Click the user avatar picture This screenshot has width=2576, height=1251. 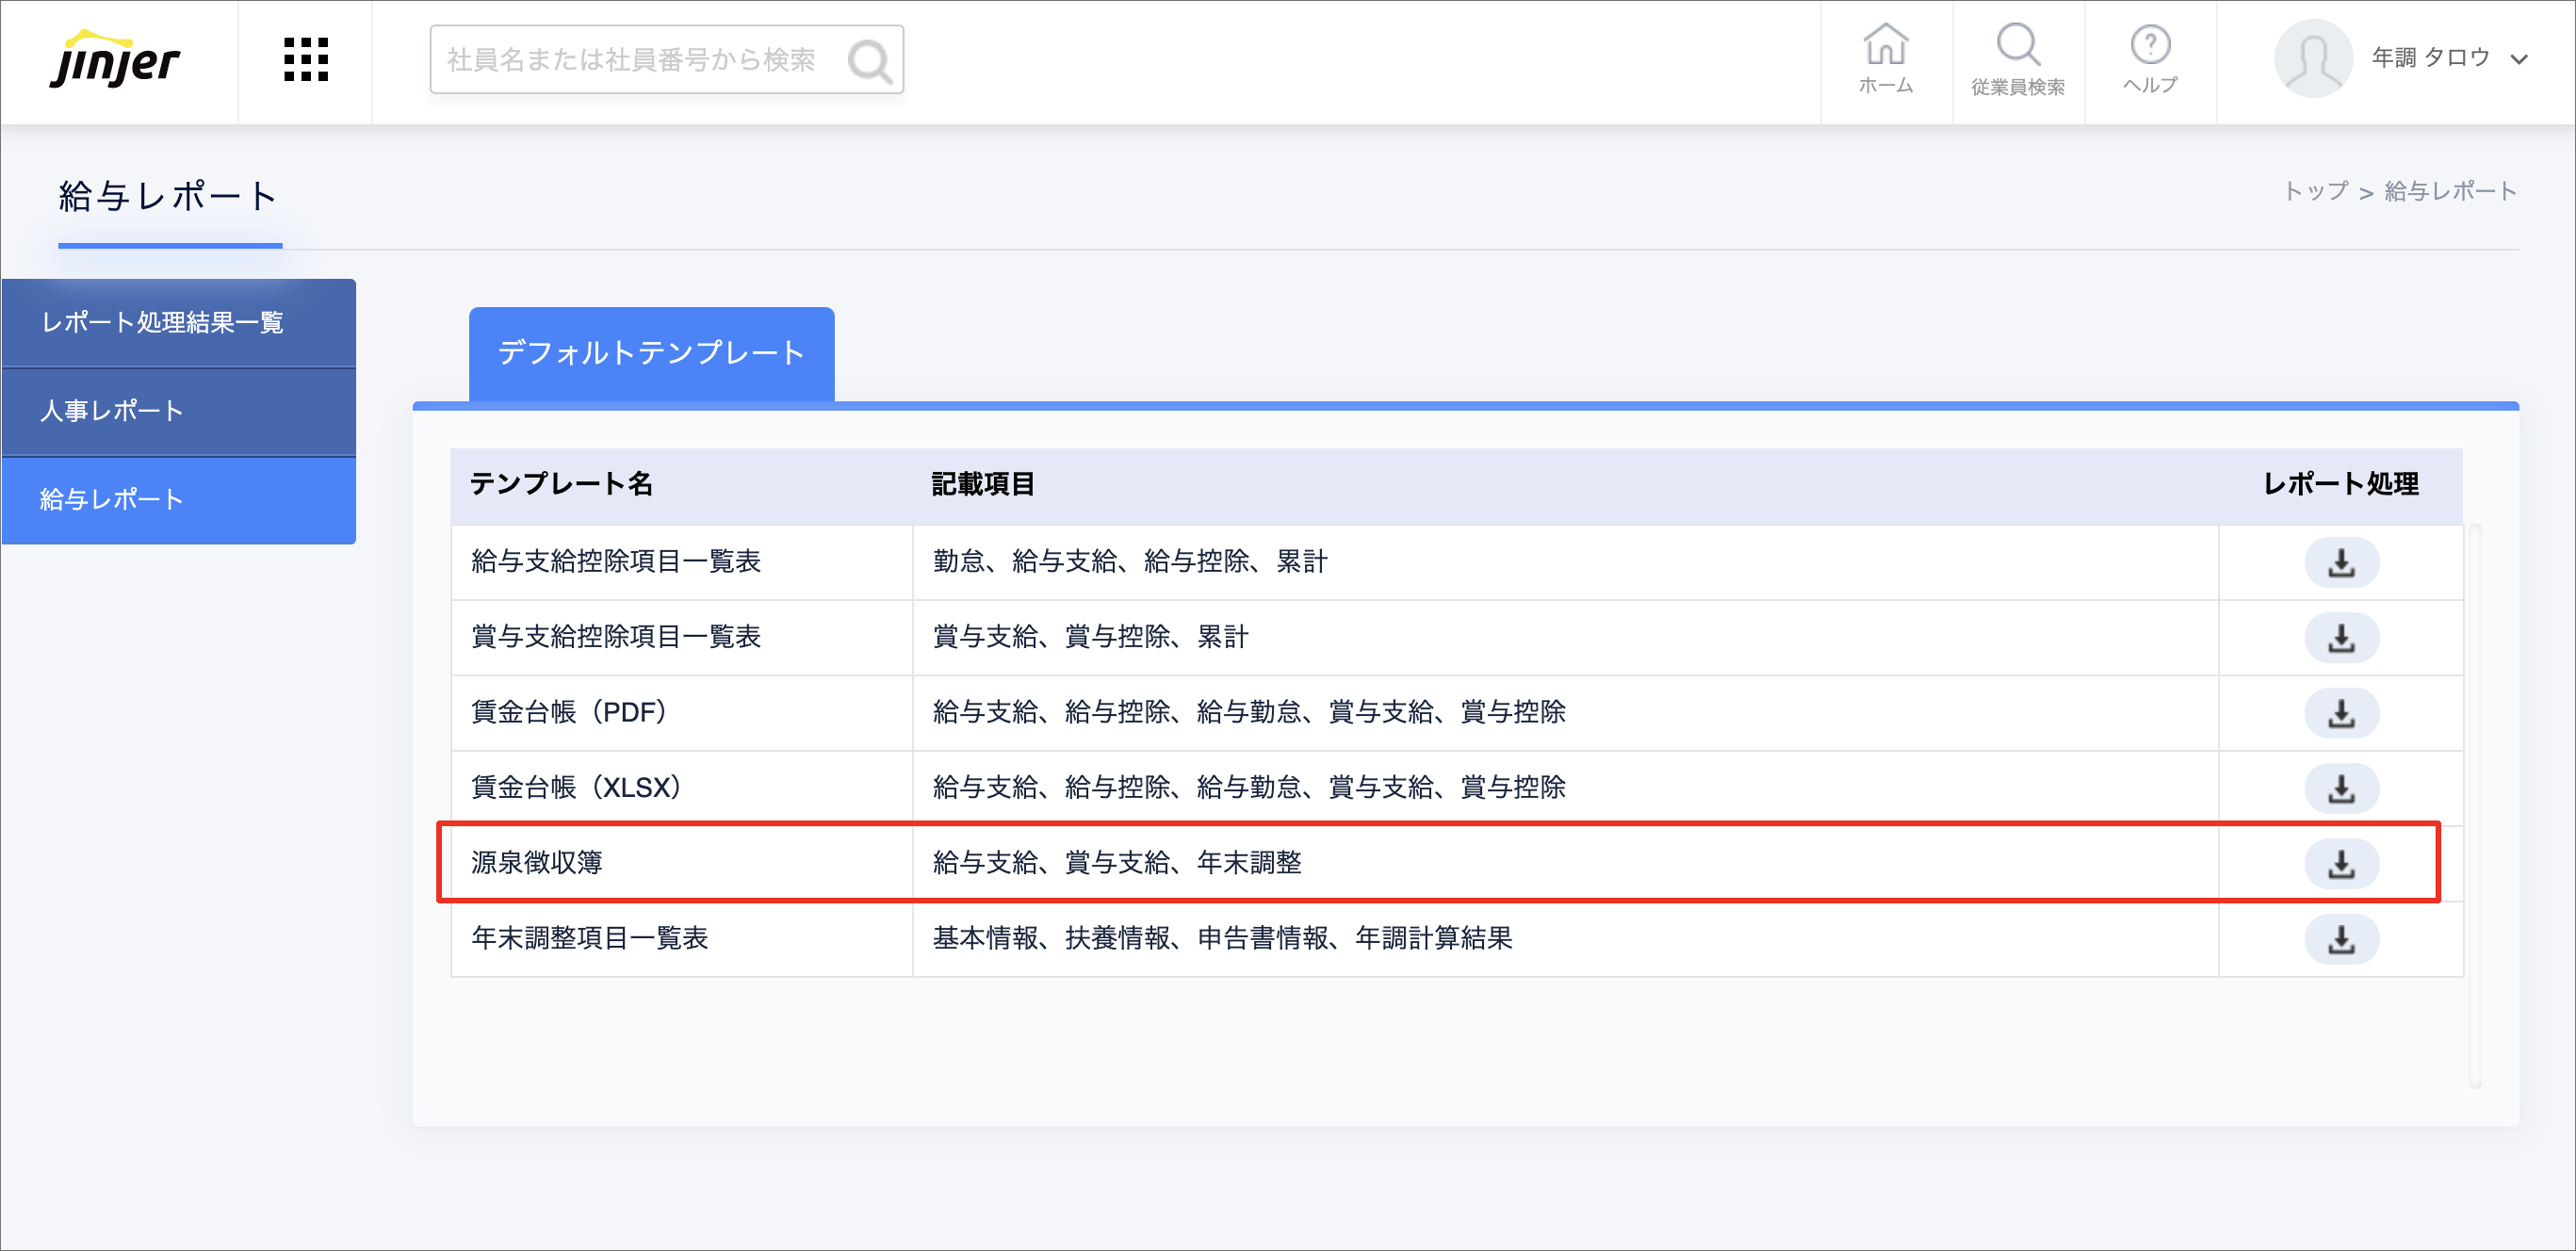point(2311,59)
